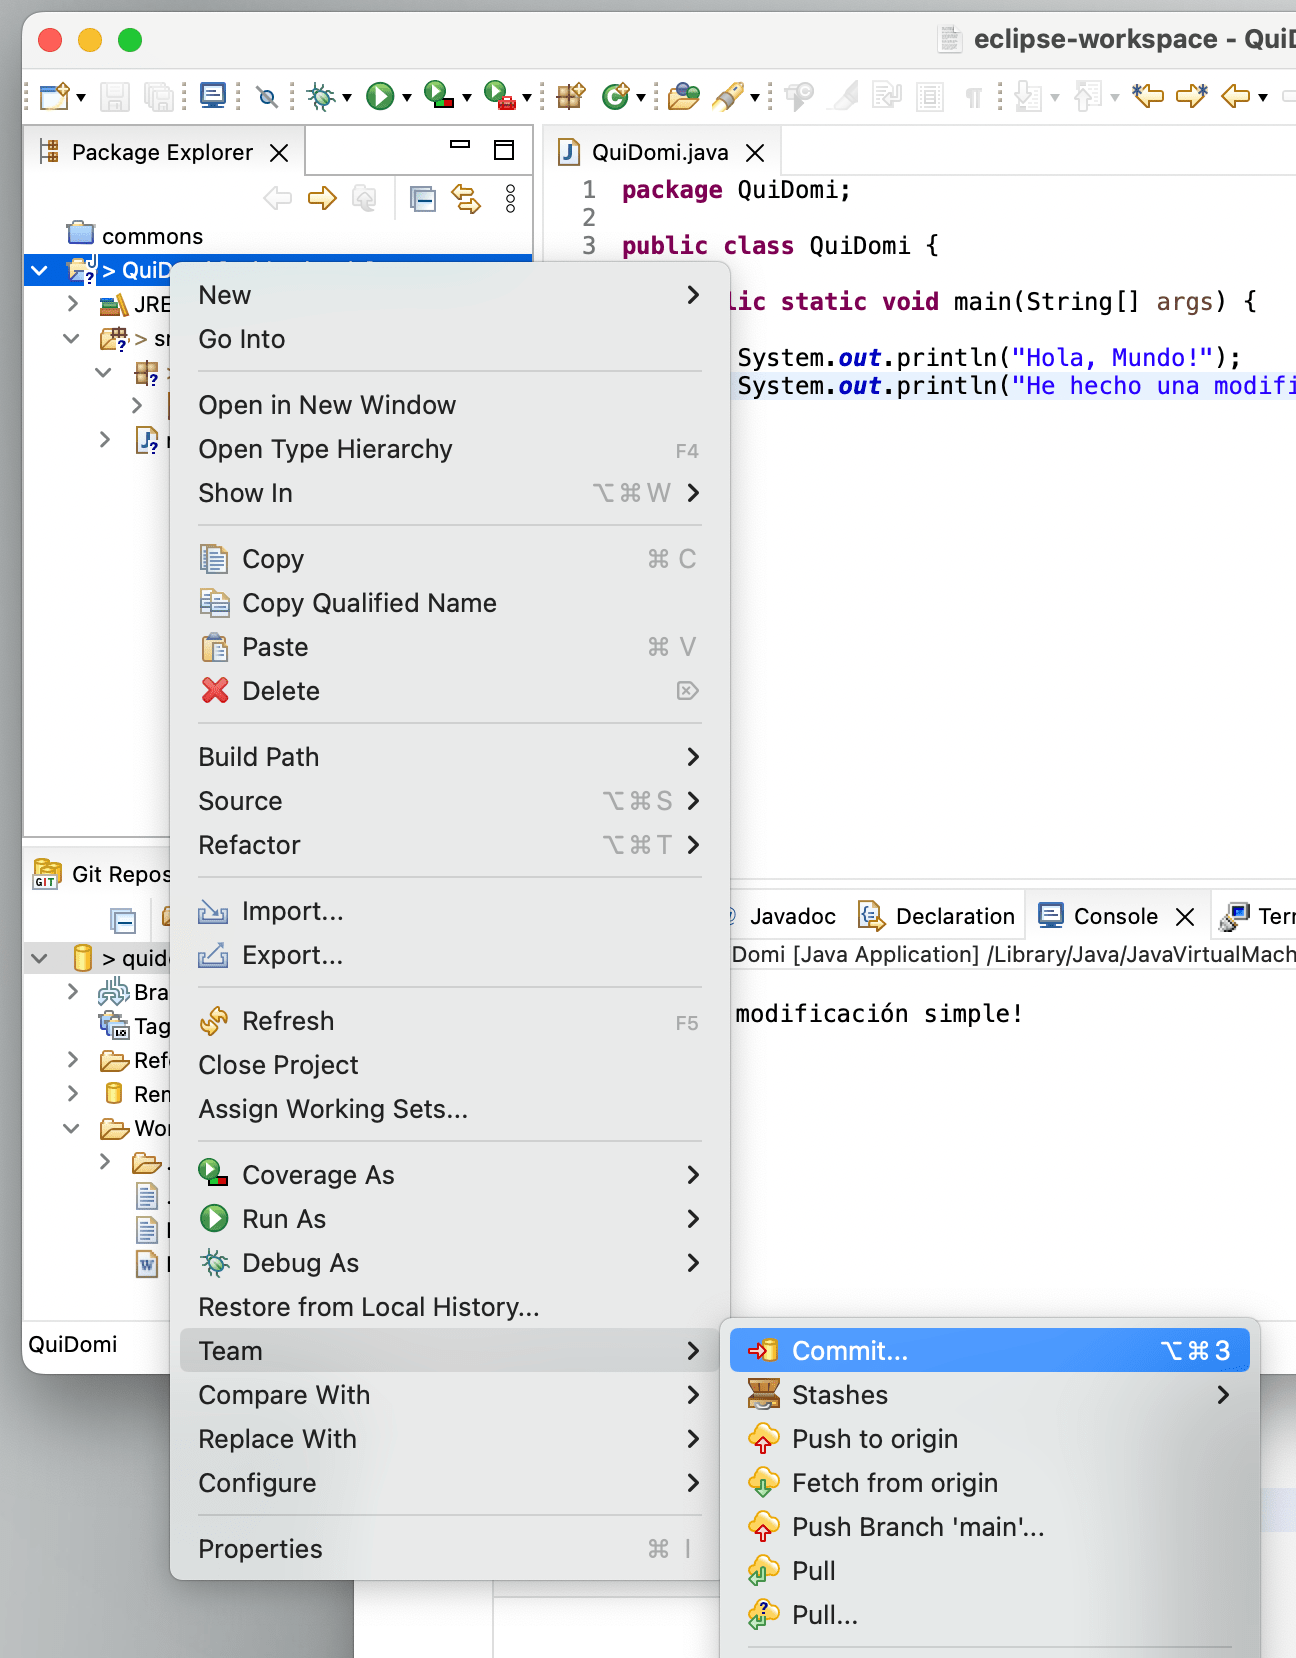Choose Commit... from the Team submenu
Image resolution: width=1296 pixels, height=1658 pixels.
click(989, 1350)
